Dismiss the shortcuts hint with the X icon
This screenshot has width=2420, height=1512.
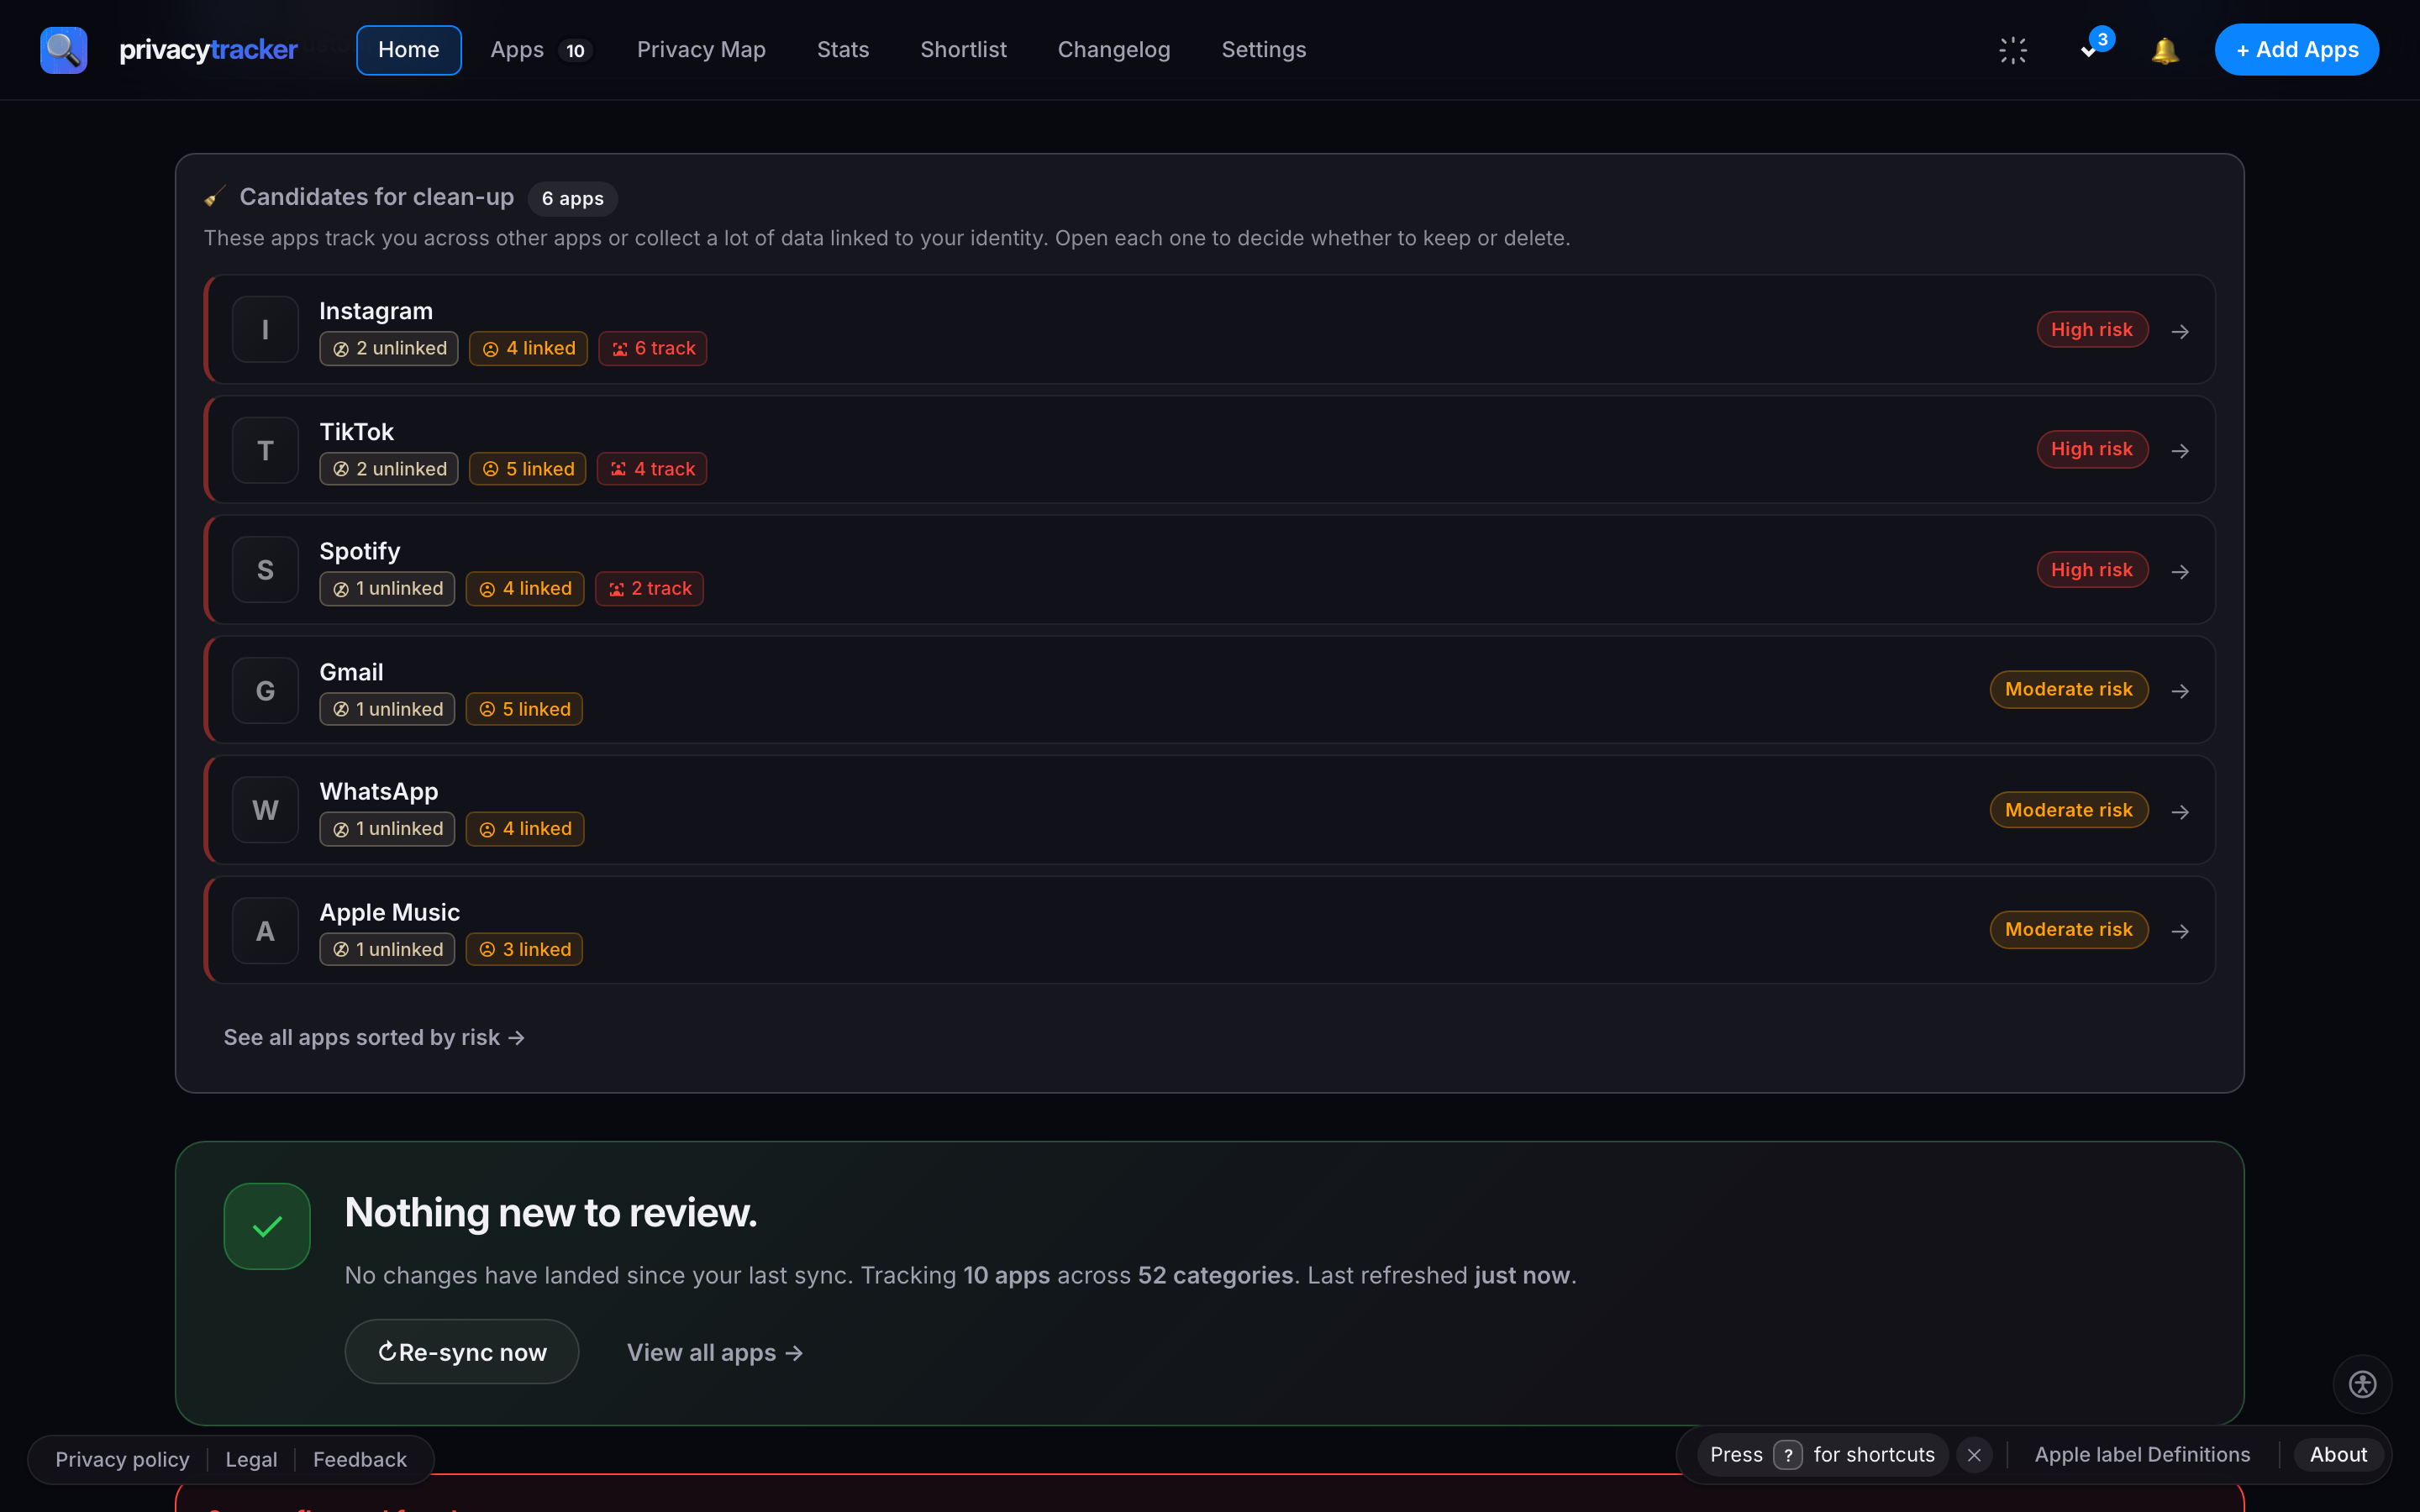coord(1974,1455)
